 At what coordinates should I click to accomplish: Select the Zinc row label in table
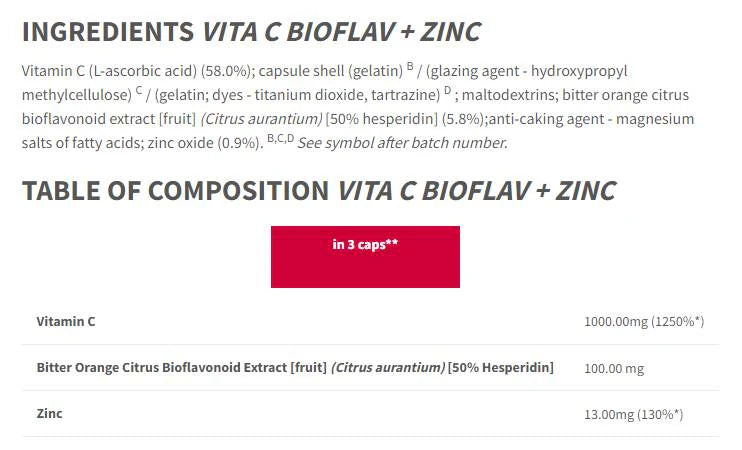(x=49, y=414)
